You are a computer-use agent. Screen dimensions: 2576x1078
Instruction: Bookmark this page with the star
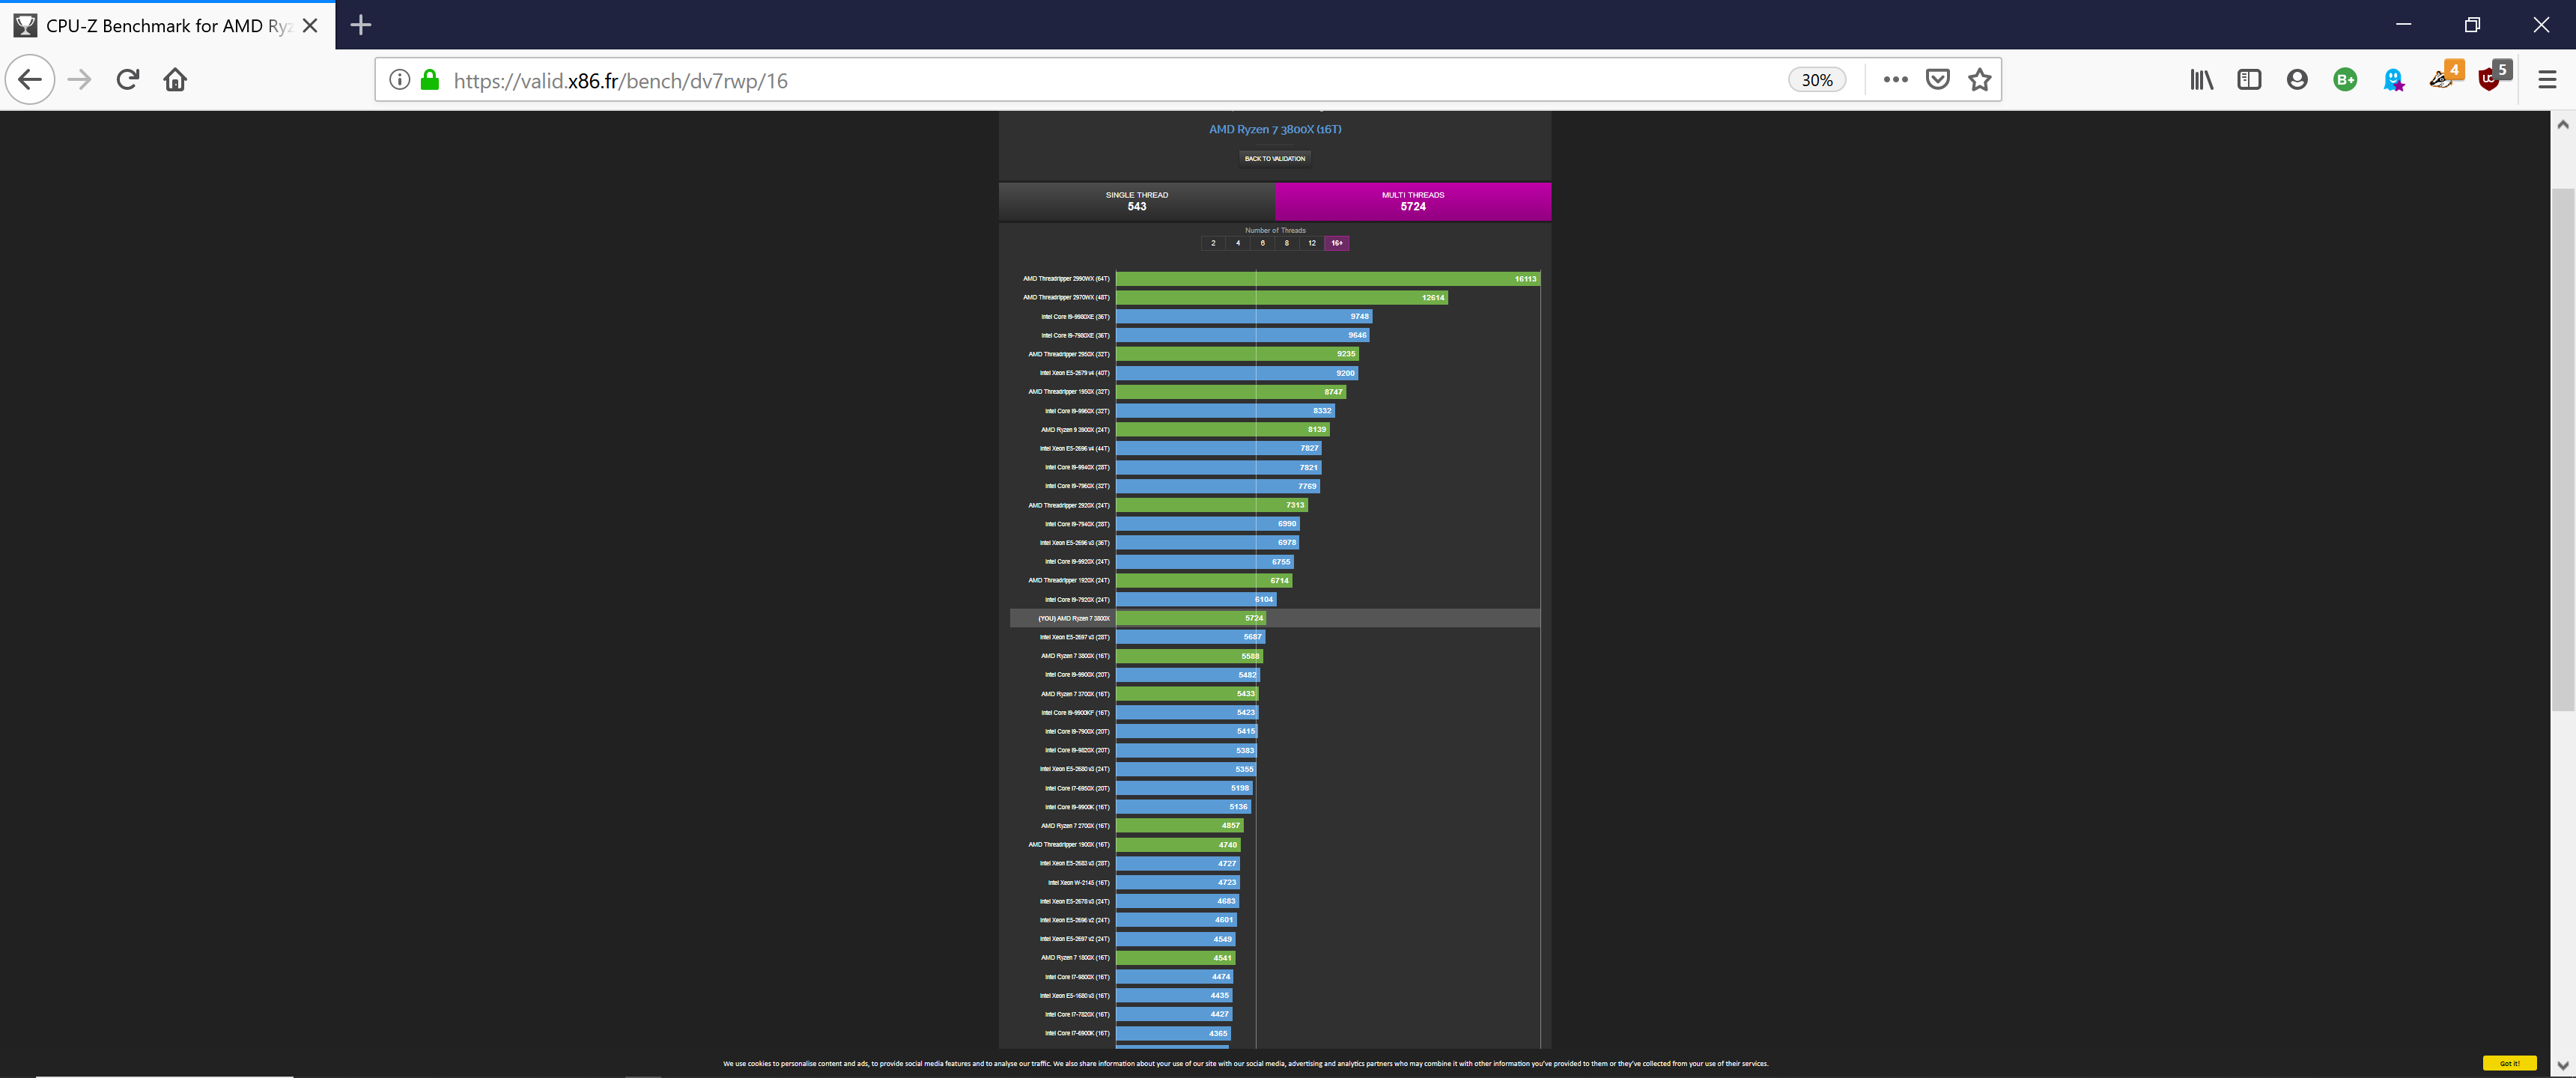[1979, 80]
